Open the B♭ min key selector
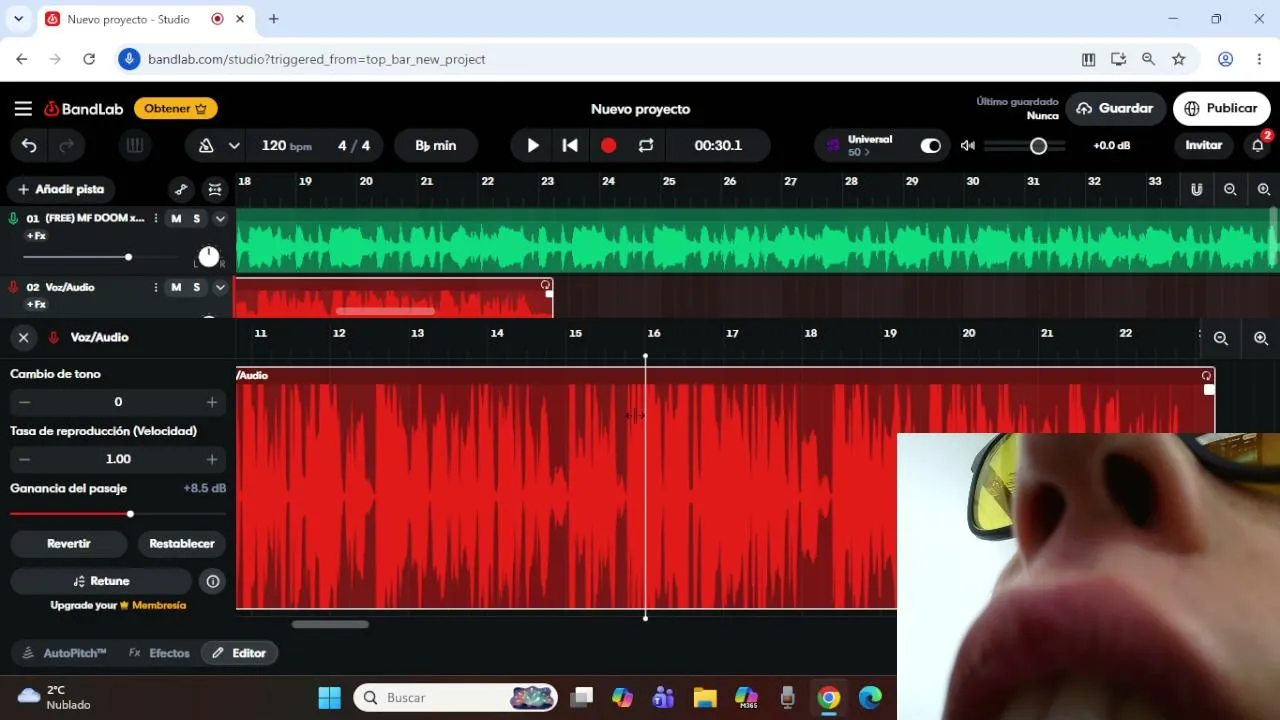 pyautogui.click(x=436, y=146)
